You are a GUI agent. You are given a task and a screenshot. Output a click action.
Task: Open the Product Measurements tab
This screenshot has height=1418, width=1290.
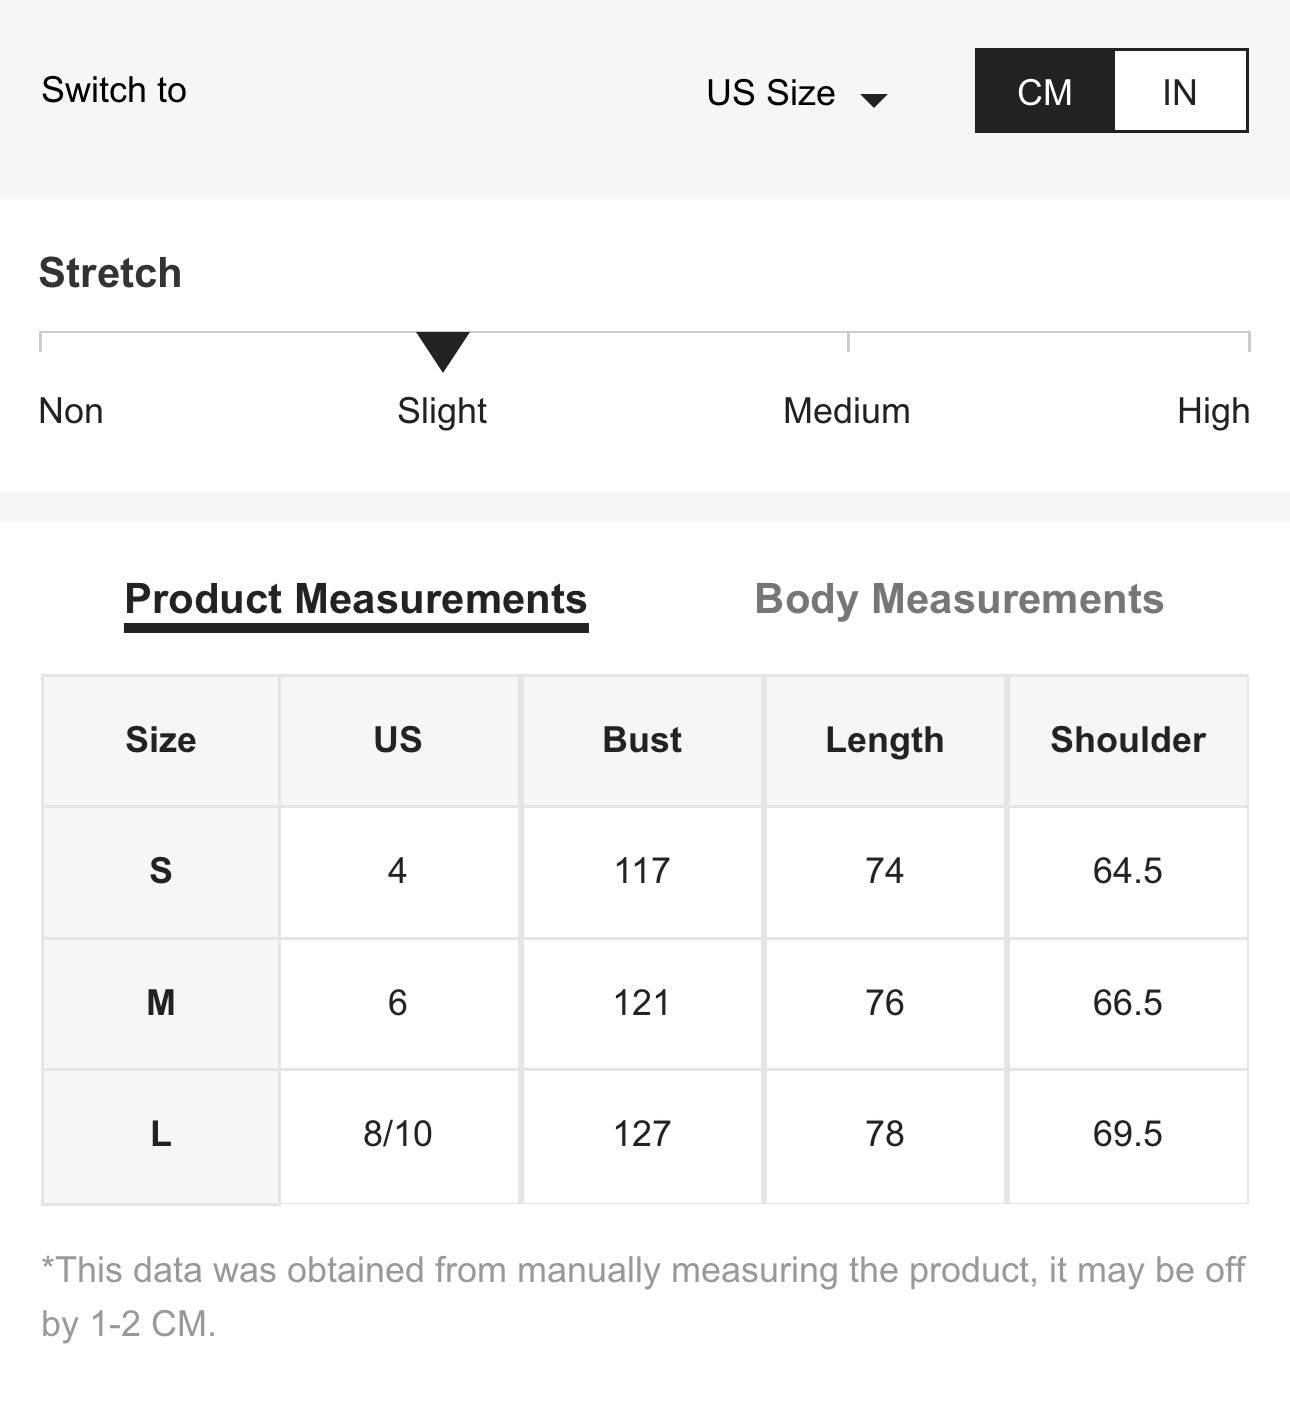[356, 599]
